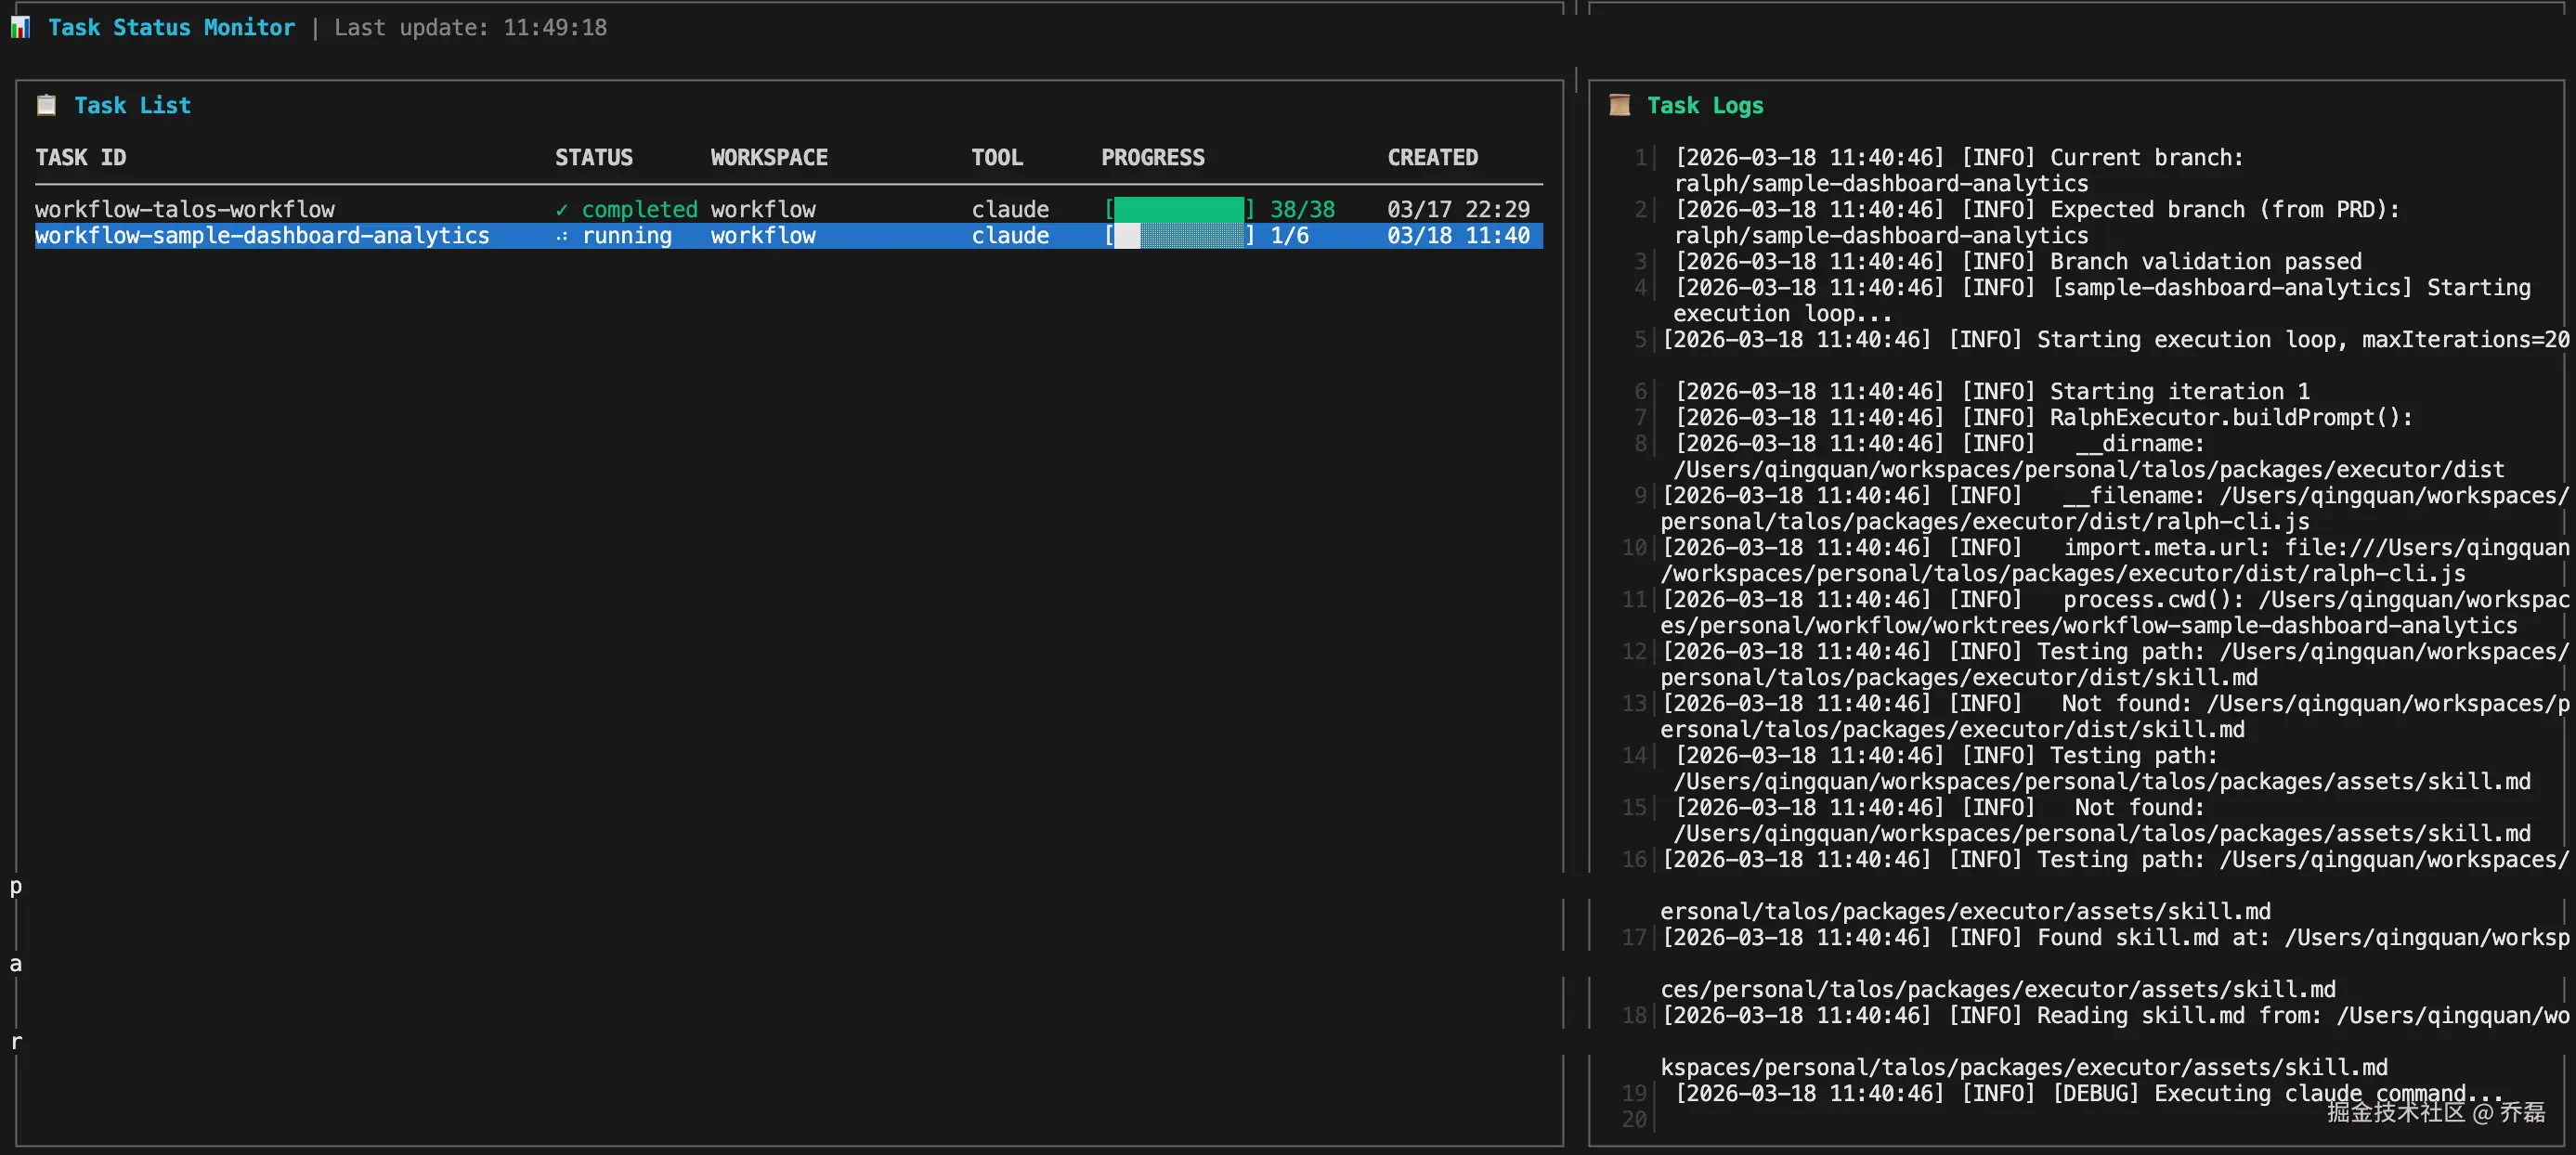Click the Task List clipboard icon
This screenshot has height=1155, width=2576.
click(46, 105)
